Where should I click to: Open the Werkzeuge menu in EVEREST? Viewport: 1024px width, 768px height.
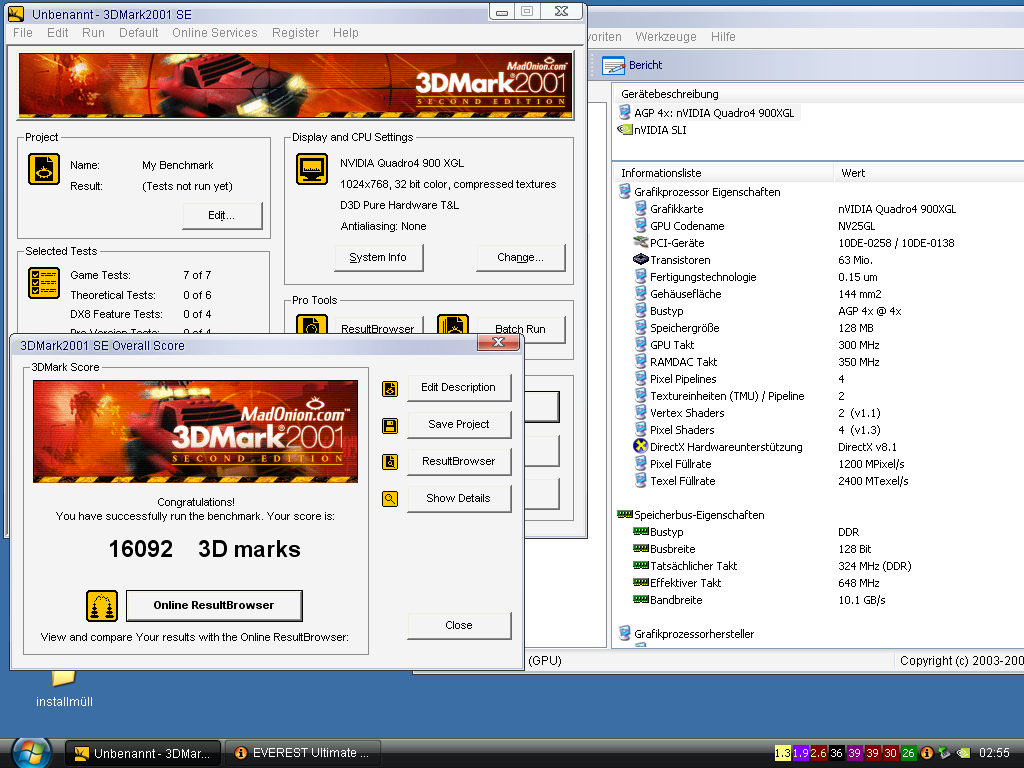tap(665, 37)
